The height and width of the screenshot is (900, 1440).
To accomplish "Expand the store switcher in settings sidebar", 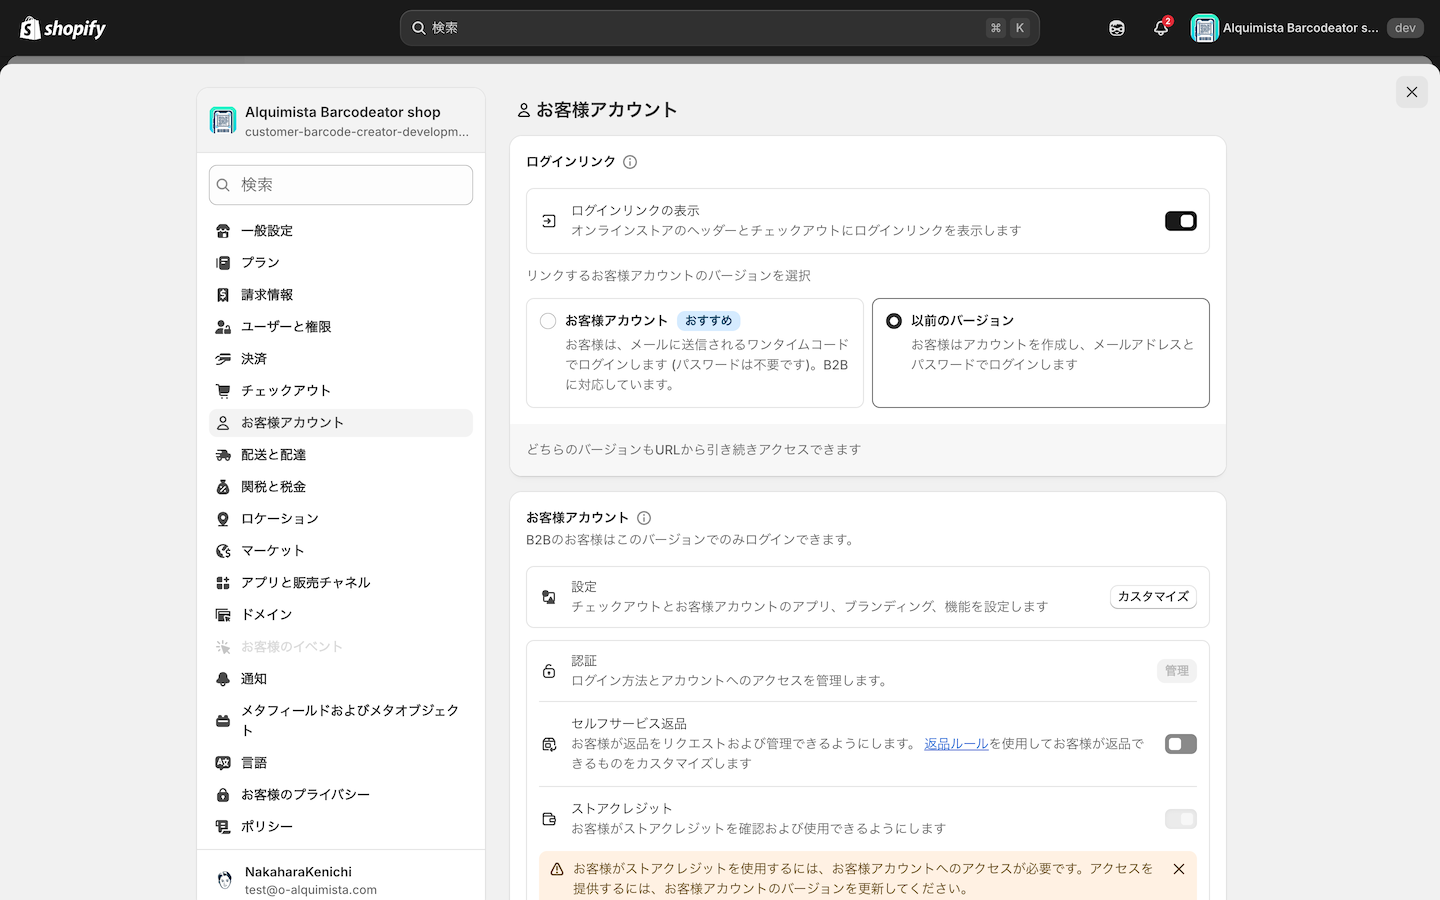I will pos(341,121).
